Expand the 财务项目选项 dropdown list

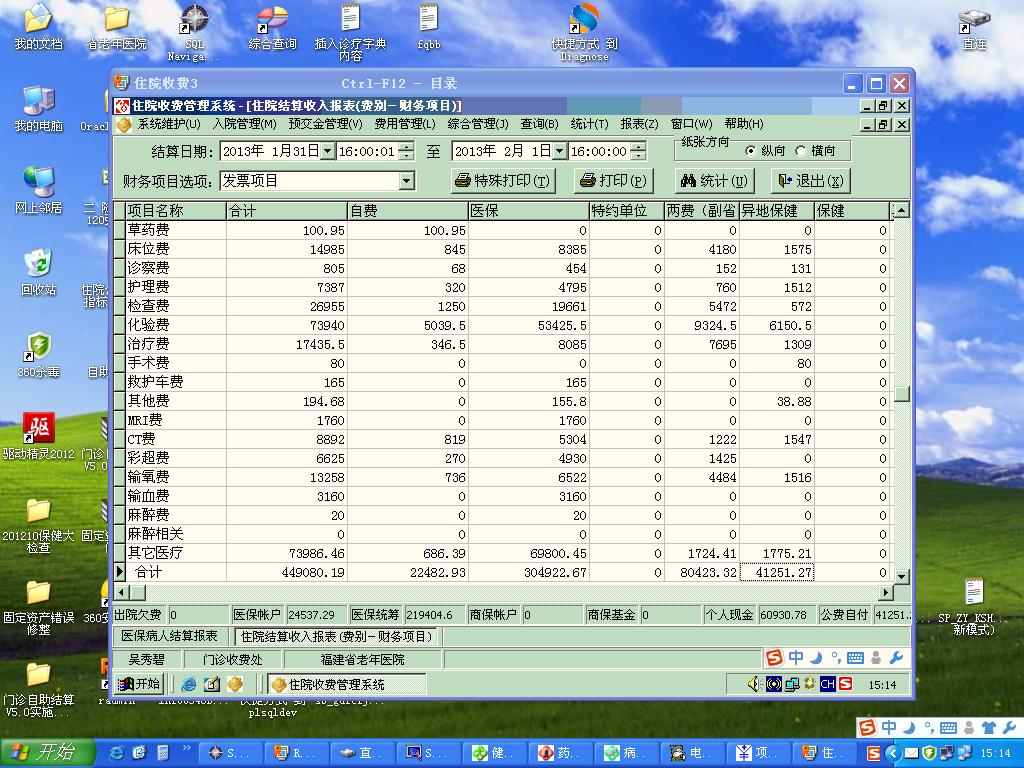click(x=406, y=181)
